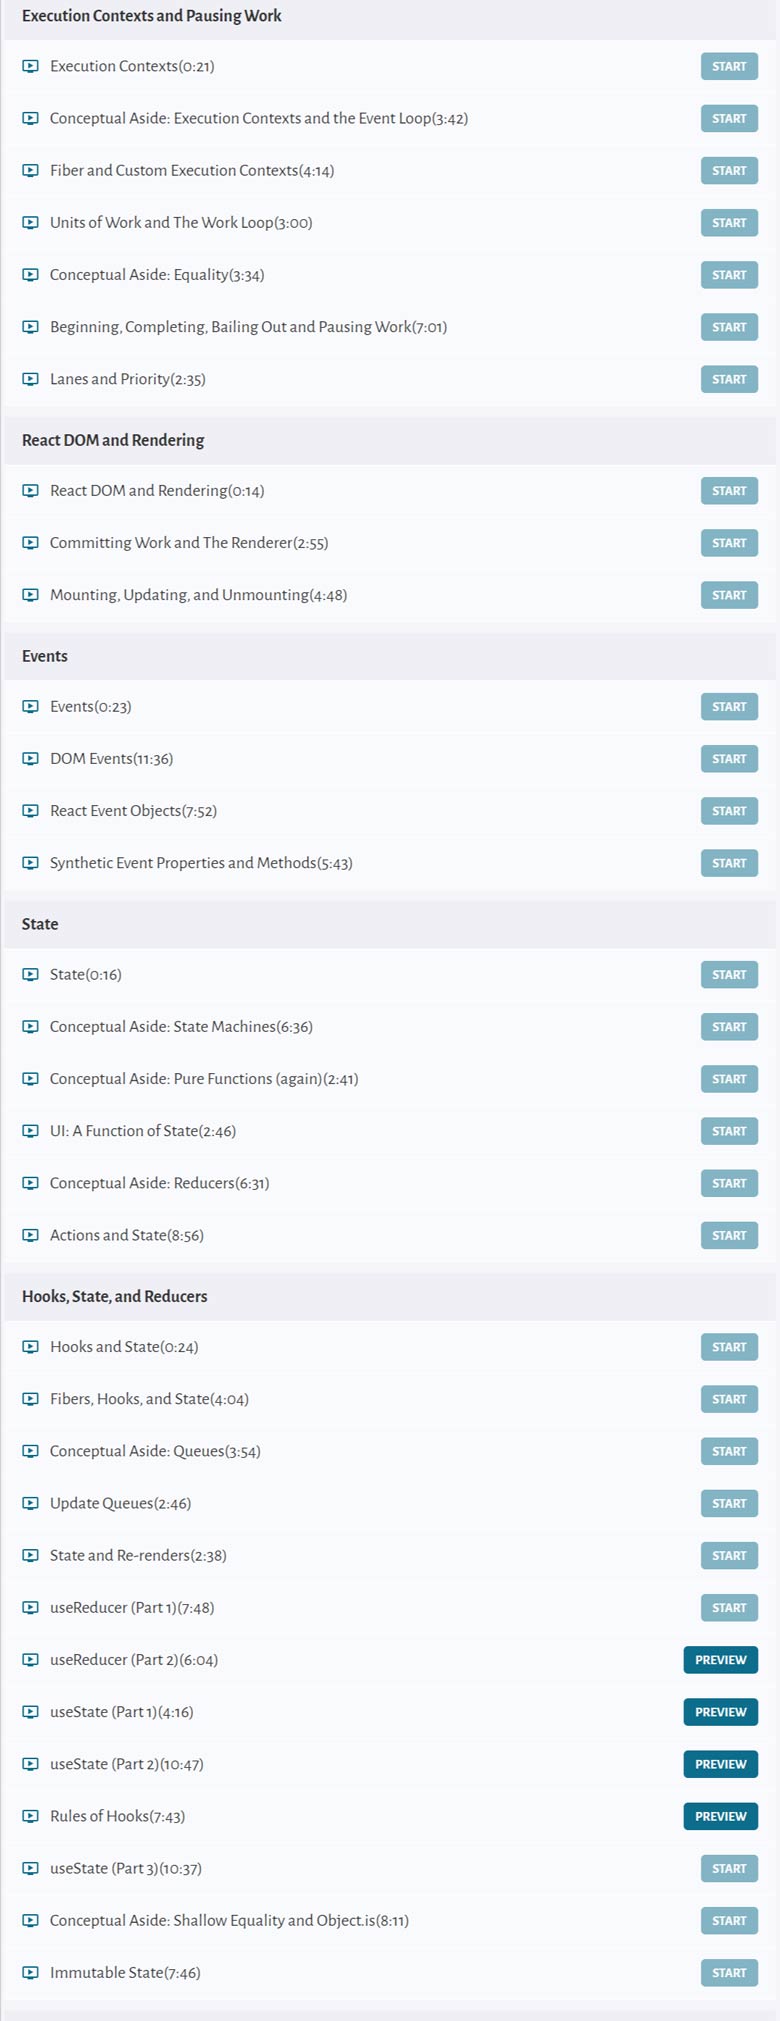Open State and Re-renders(2:38) title
The height and width of the screenshot is (2021, 780).
pos(138,1555)
